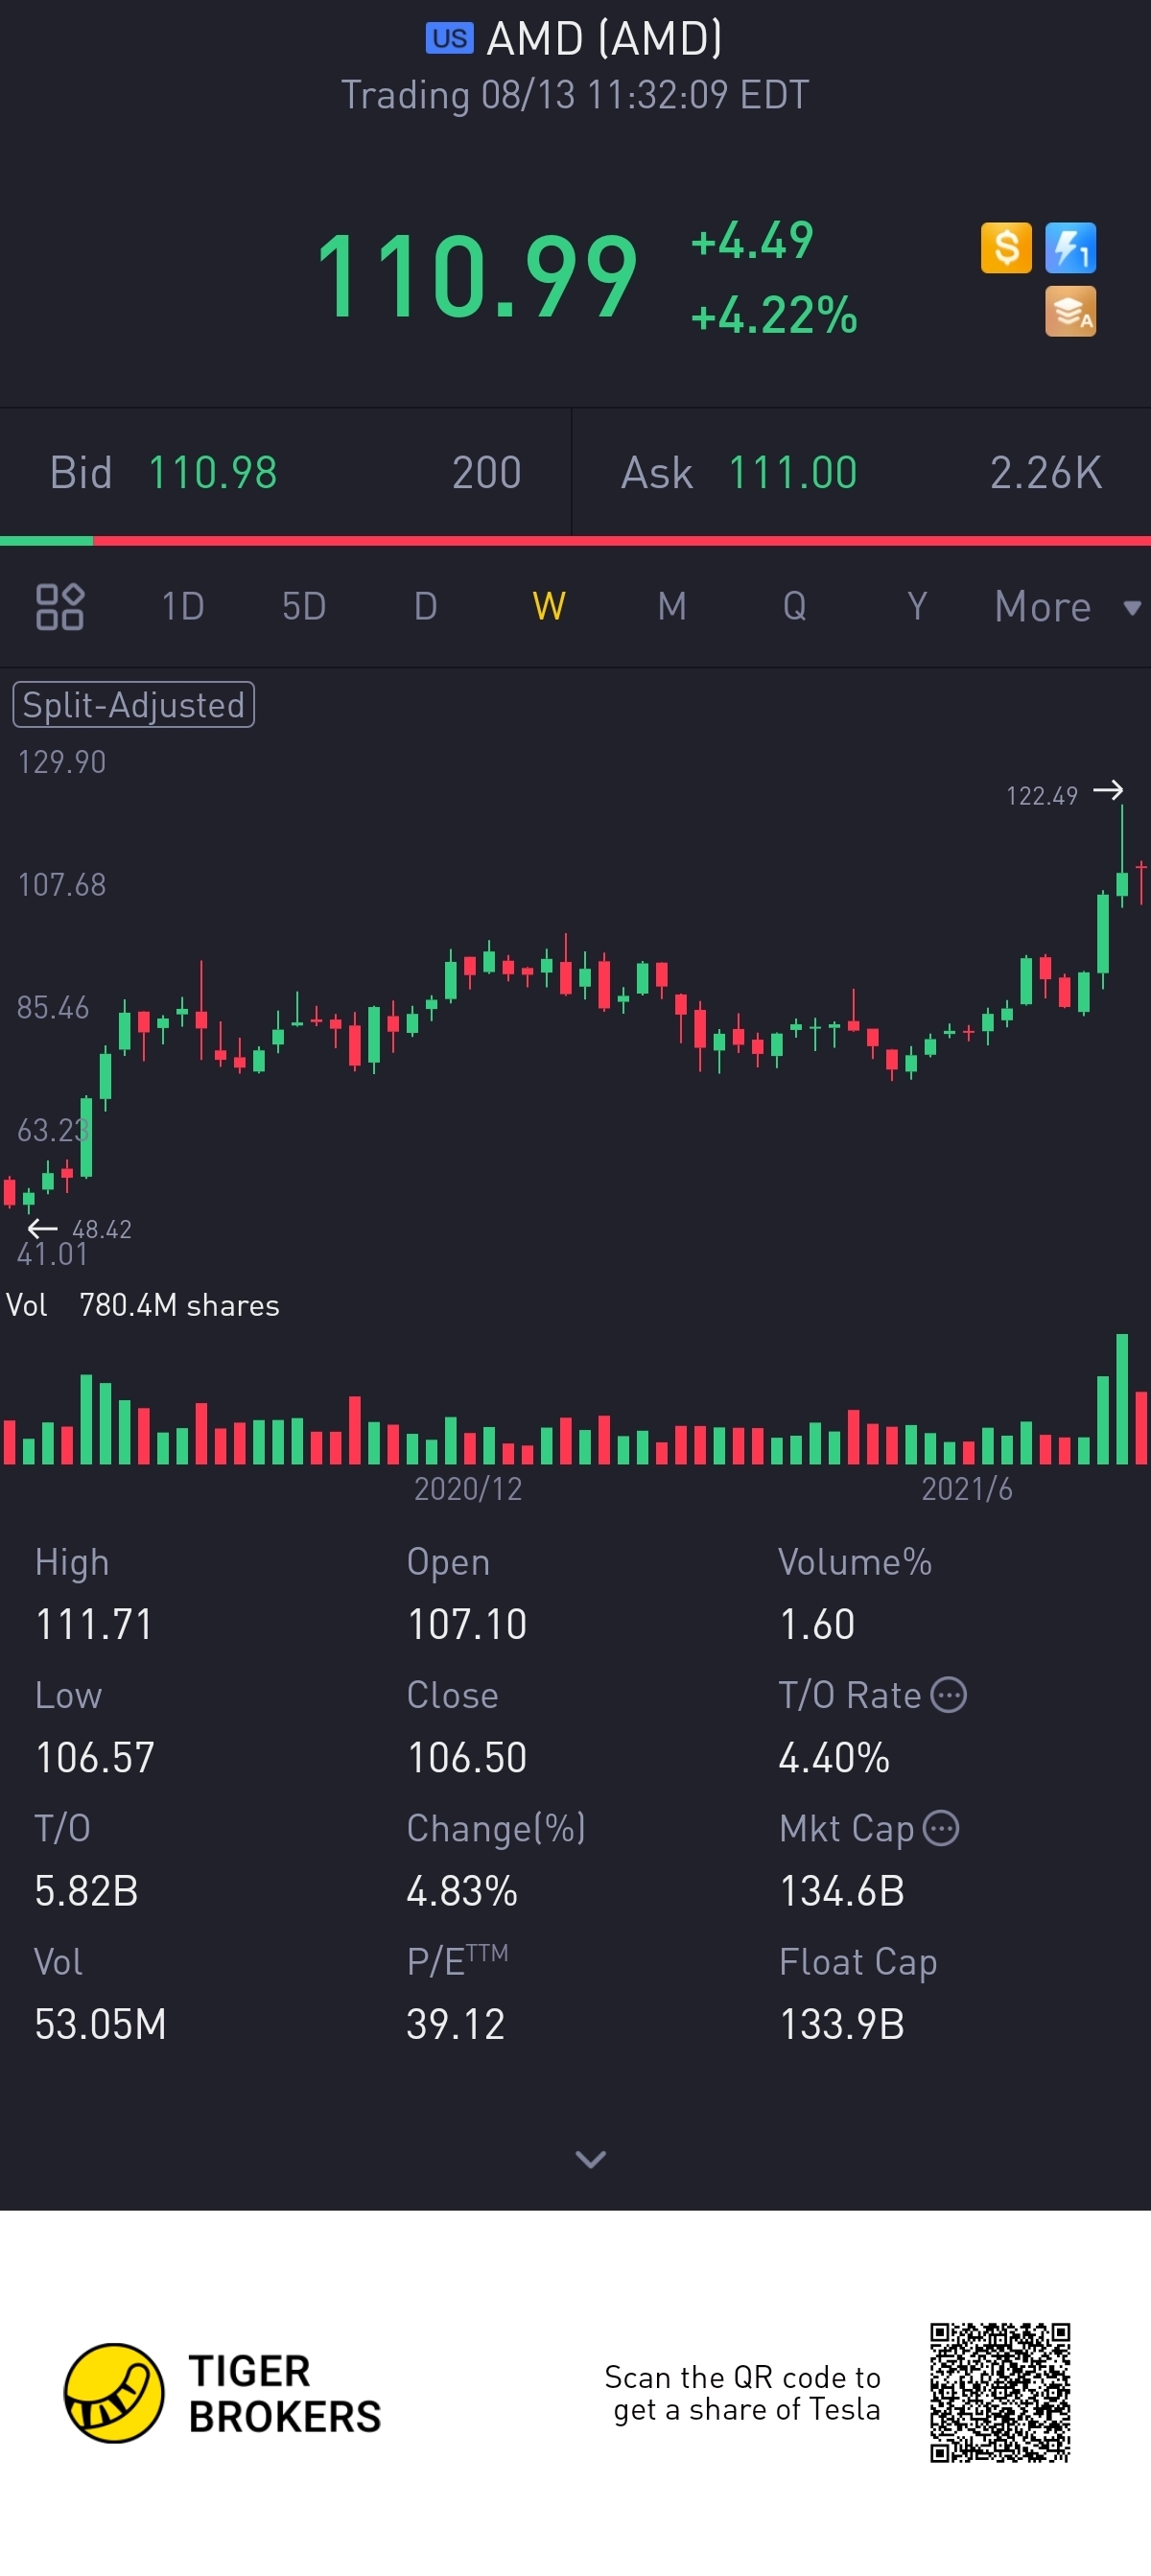Tap the US market flag badge
The width and height of the screenshot is (1151, 2576).
(449, 39)
